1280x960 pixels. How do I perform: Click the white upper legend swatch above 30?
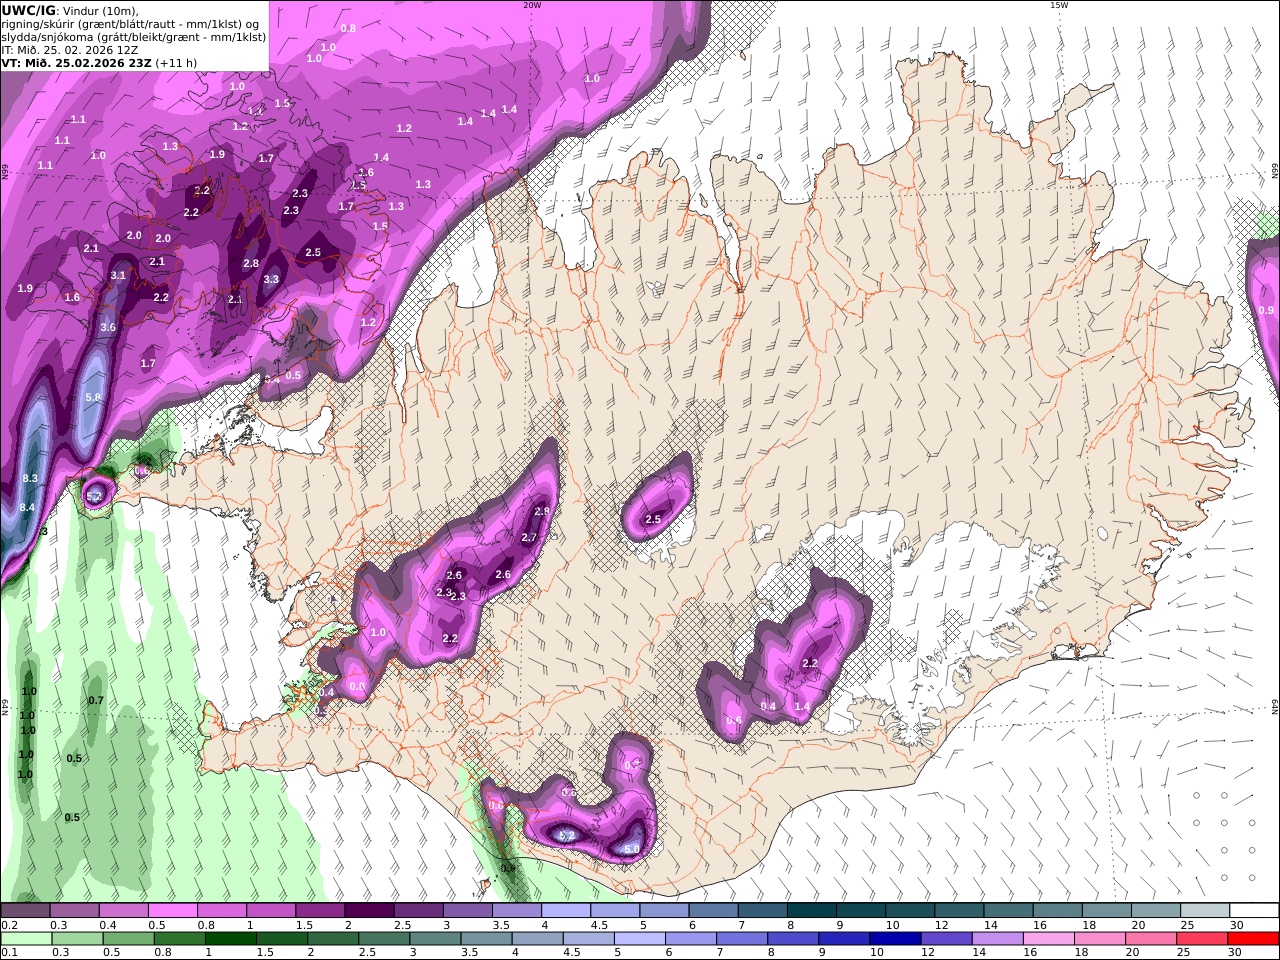(1254, 911)
